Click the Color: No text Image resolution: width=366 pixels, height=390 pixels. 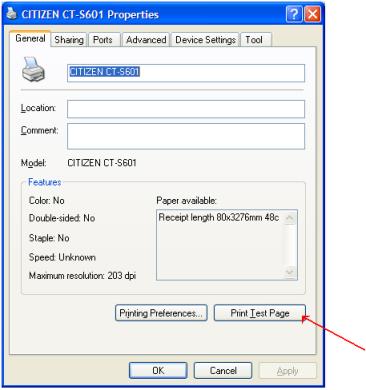click(47, 200)
